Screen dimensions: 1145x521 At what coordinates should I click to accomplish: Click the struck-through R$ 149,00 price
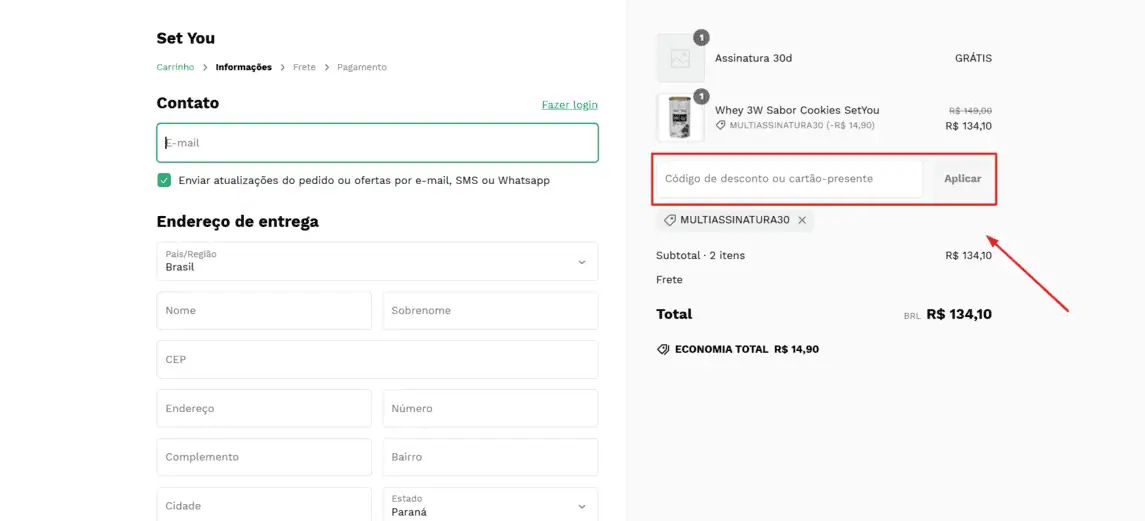point(970,110)
